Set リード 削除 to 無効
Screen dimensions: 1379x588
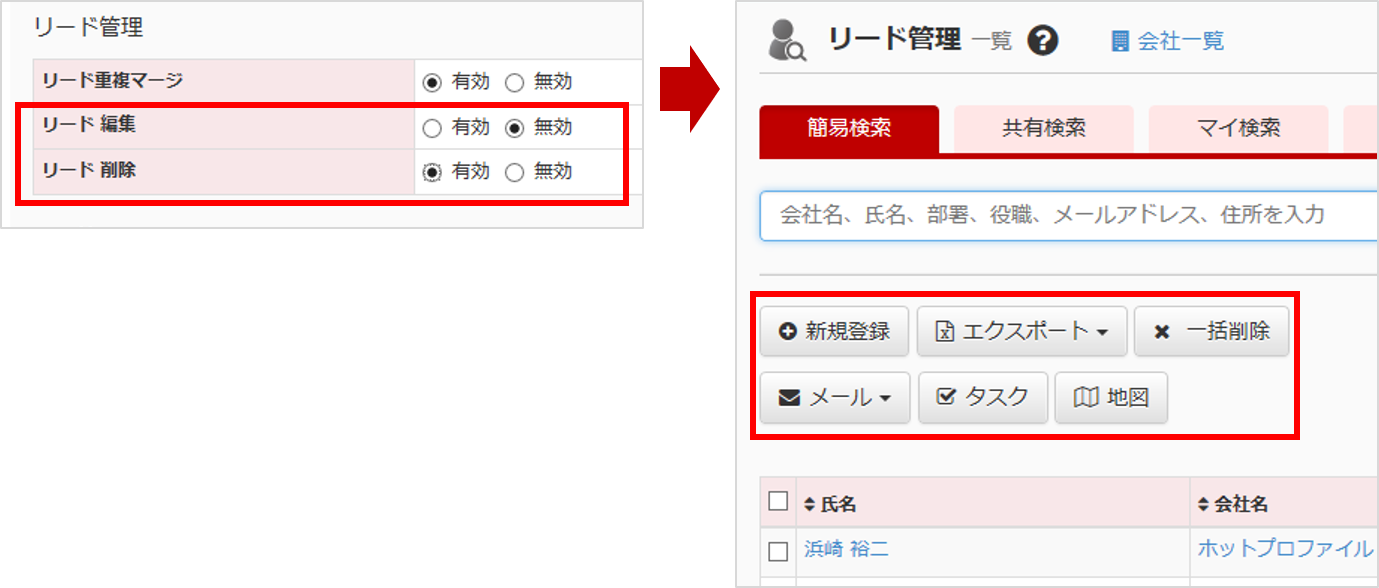[x=514, y=172]
